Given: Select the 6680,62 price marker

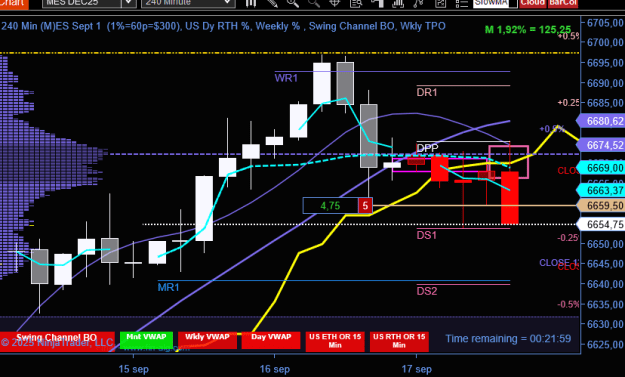Looking at the screenshot, I should [602, 121].
